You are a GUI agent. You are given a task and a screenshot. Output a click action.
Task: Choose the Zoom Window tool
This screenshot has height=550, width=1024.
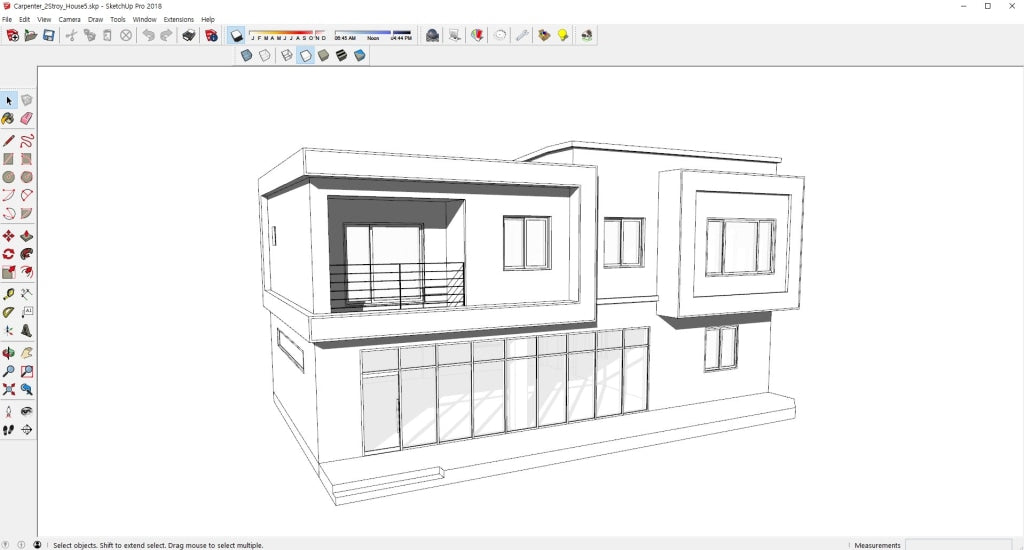click(x=27, y=371)
